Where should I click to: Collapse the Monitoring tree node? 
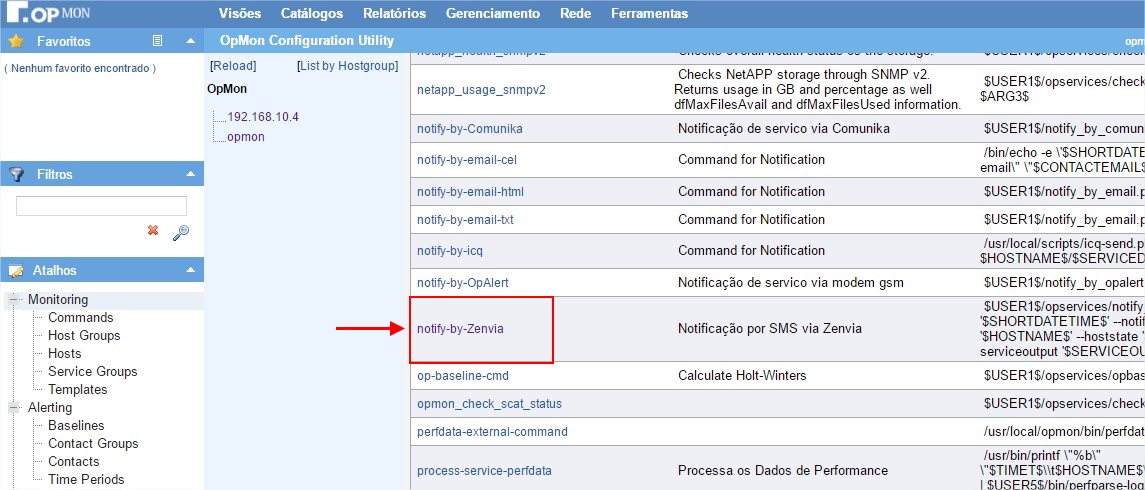(x=14, y=300)
